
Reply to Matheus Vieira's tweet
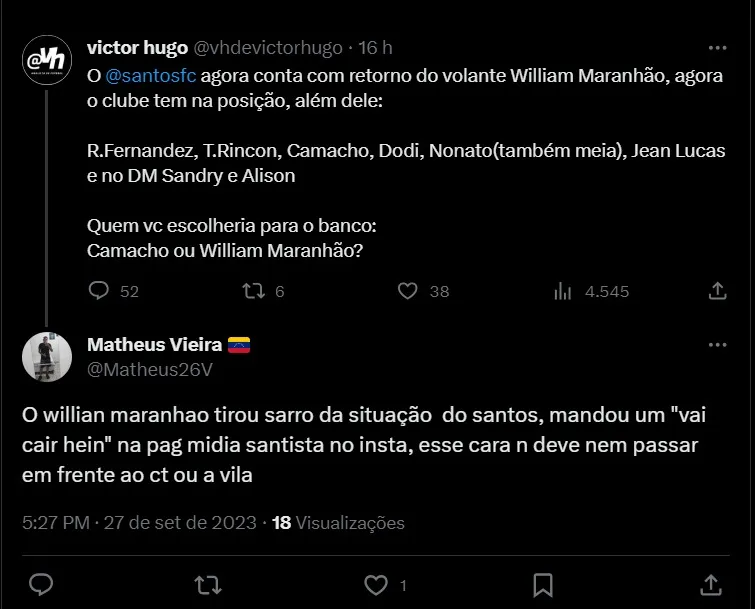click(41, 584)
